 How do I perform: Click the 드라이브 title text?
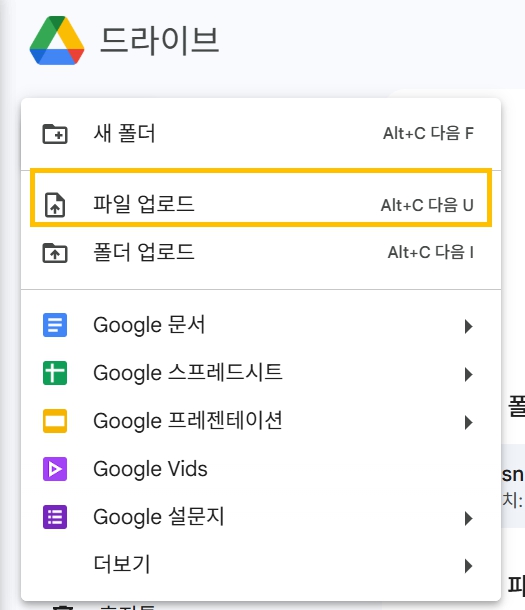click(x=160, y=40)
